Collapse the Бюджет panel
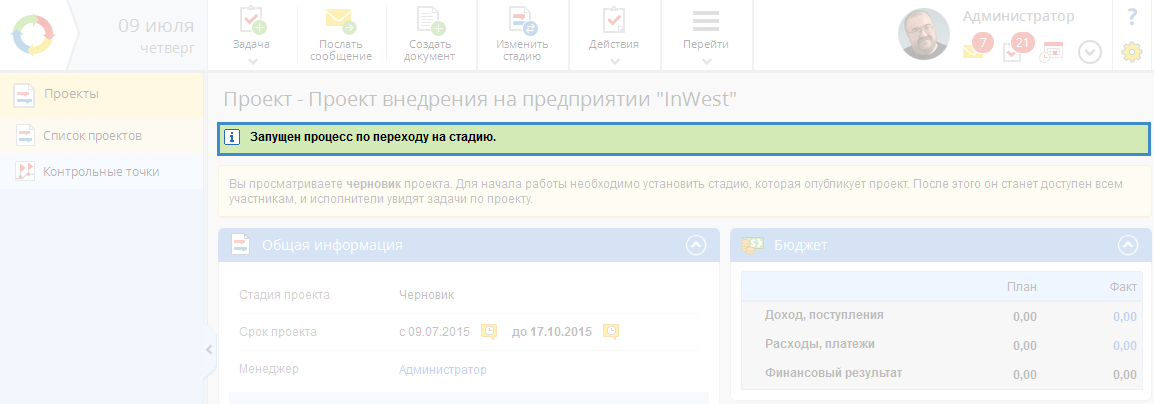This screenshot has height=404, width=1154. pyautogui.click(x=1128, y=245)
